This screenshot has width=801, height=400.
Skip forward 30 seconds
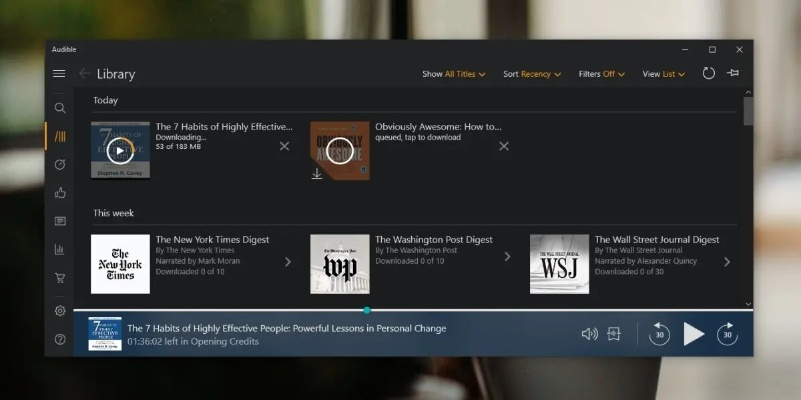pyautogui.click(x=727, y=334)
